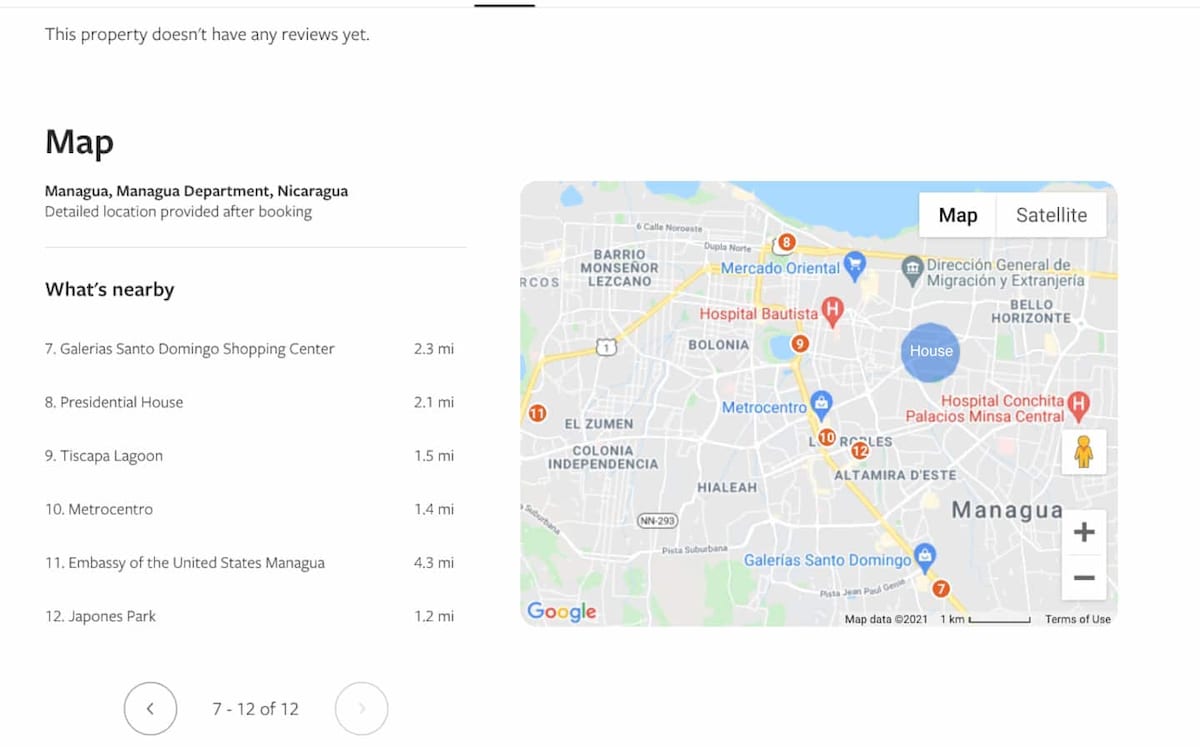
Task: Select the blue House location circle
Action: [x=931, y=351]
